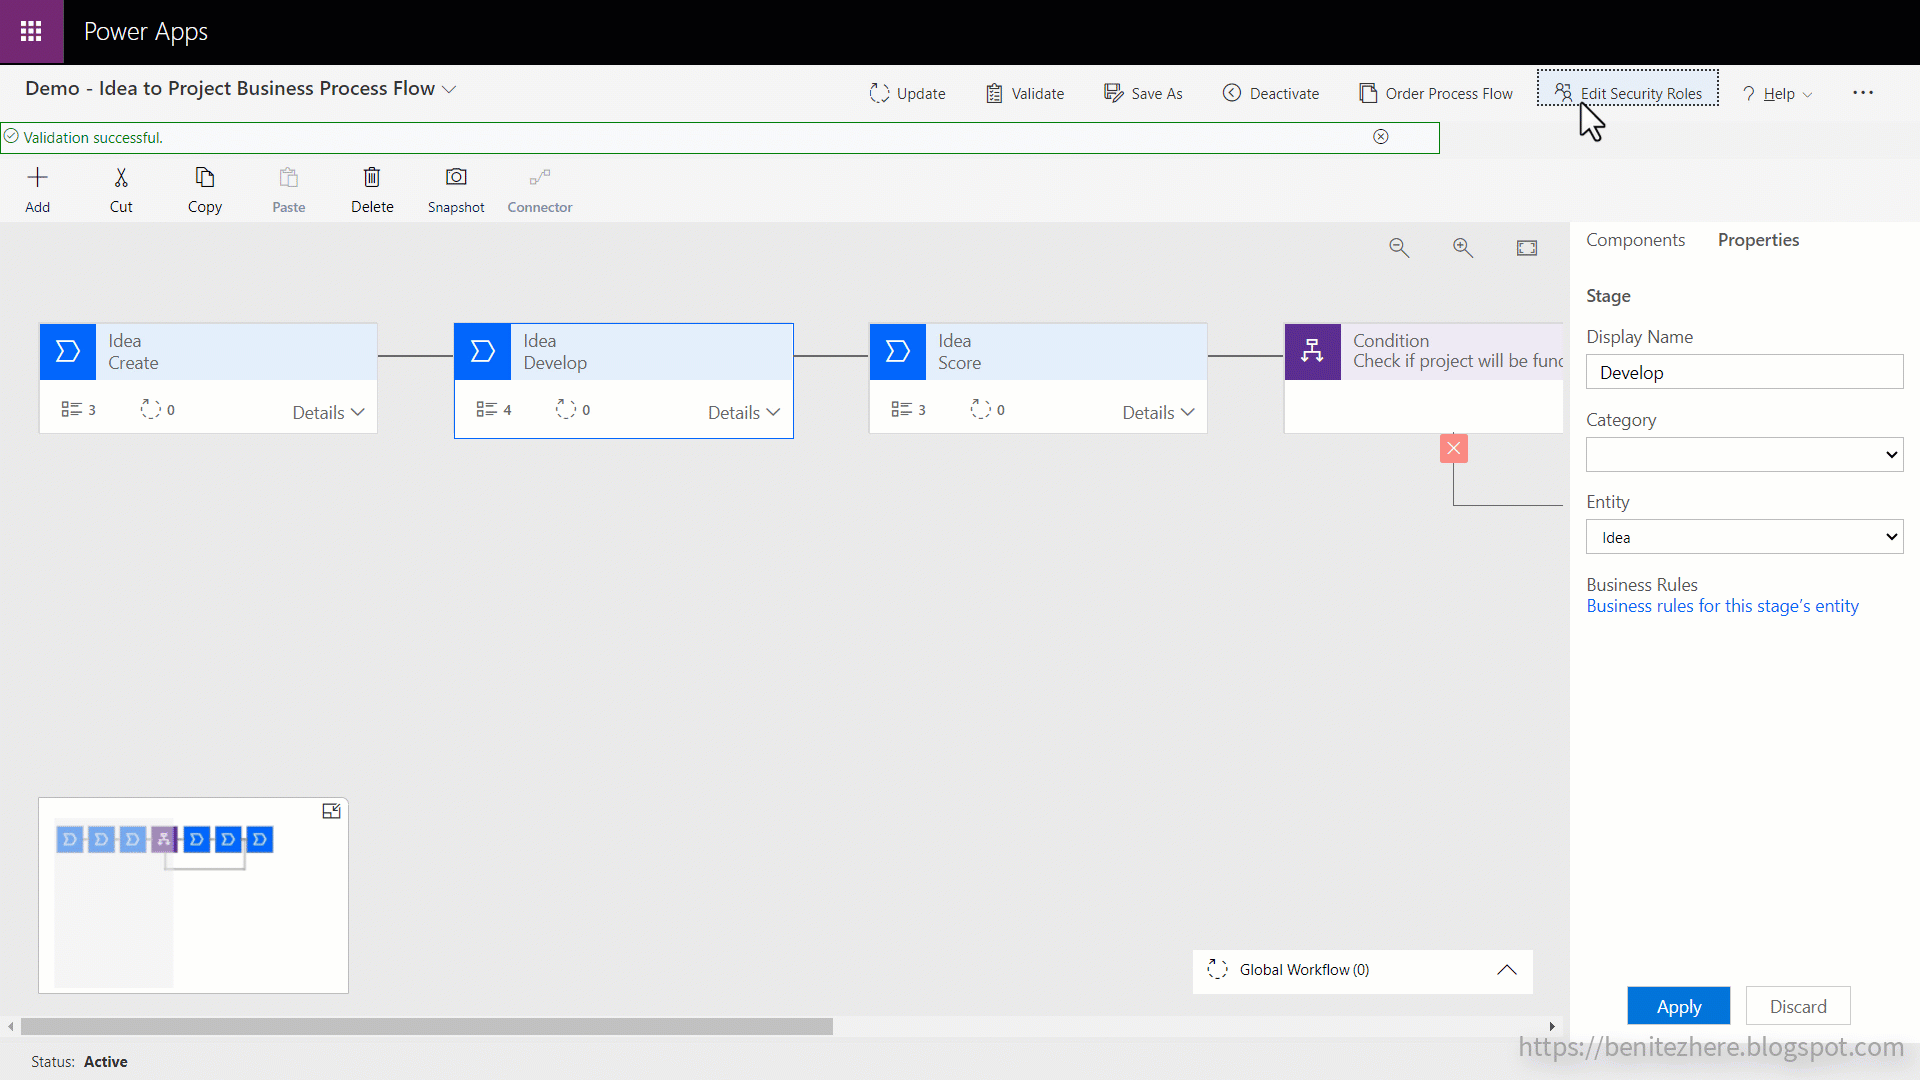Switch to the Components tab
This screenshot has height=1080, width=1920.
1635,240
